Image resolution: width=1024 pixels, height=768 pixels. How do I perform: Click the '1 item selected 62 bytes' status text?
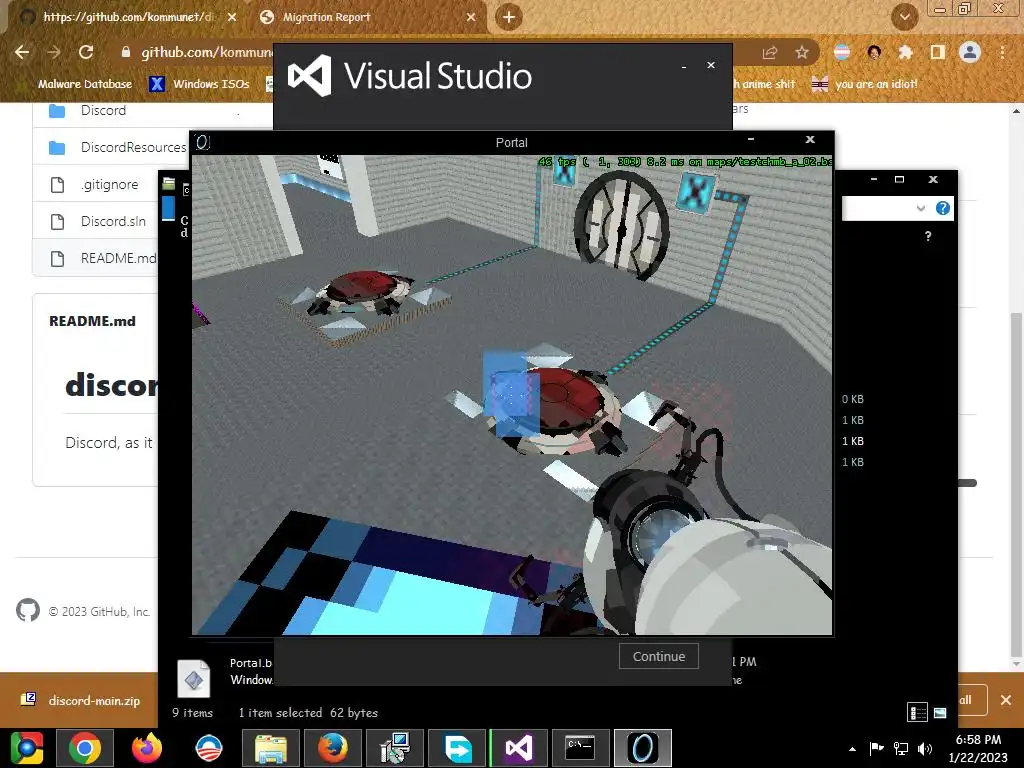click(x=308, y=713)
